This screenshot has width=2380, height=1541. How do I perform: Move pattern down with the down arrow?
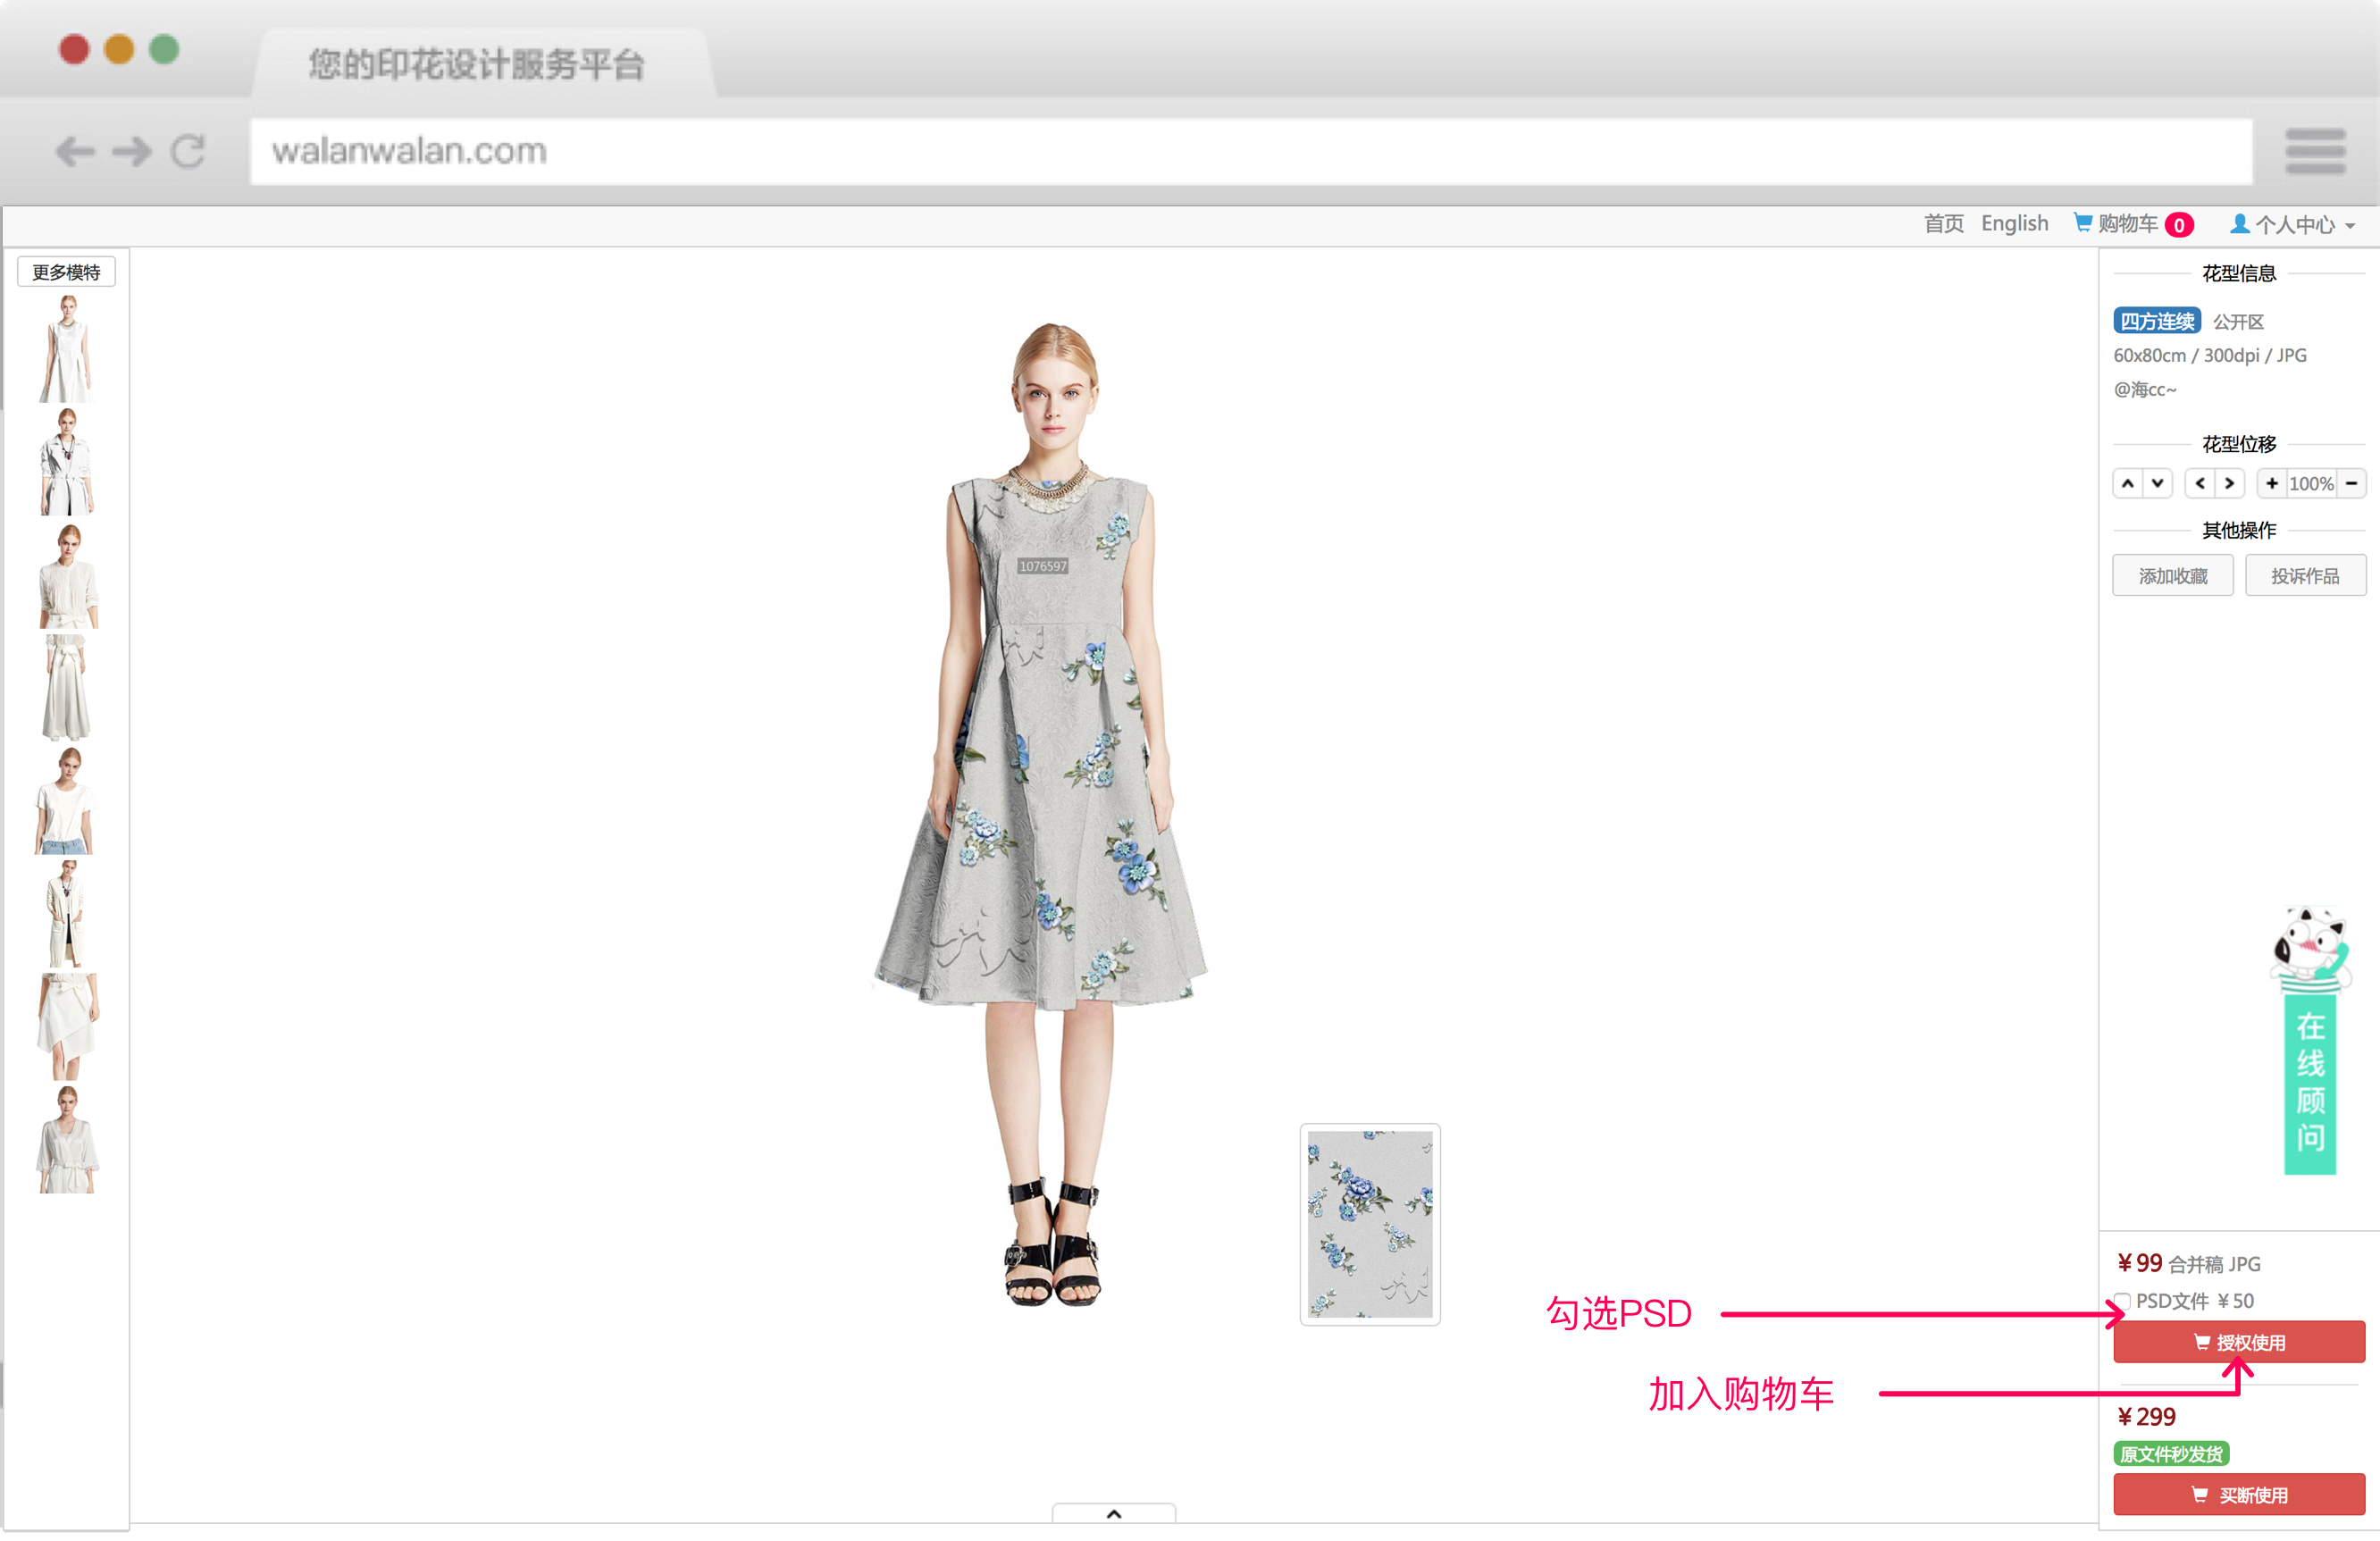click(2158, 484)
